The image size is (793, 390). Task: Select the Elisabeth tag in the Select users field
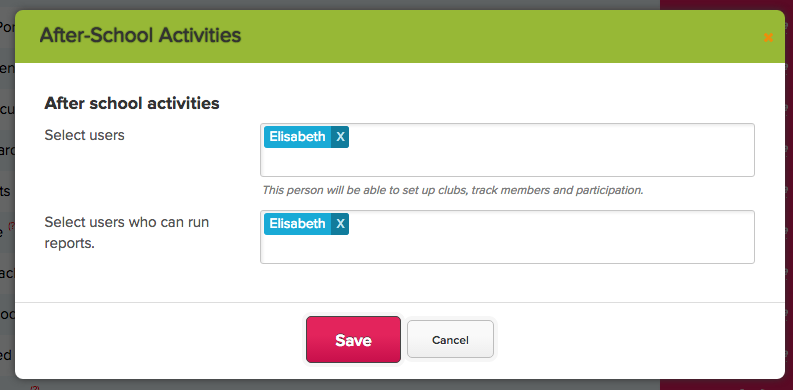[297, 137]
